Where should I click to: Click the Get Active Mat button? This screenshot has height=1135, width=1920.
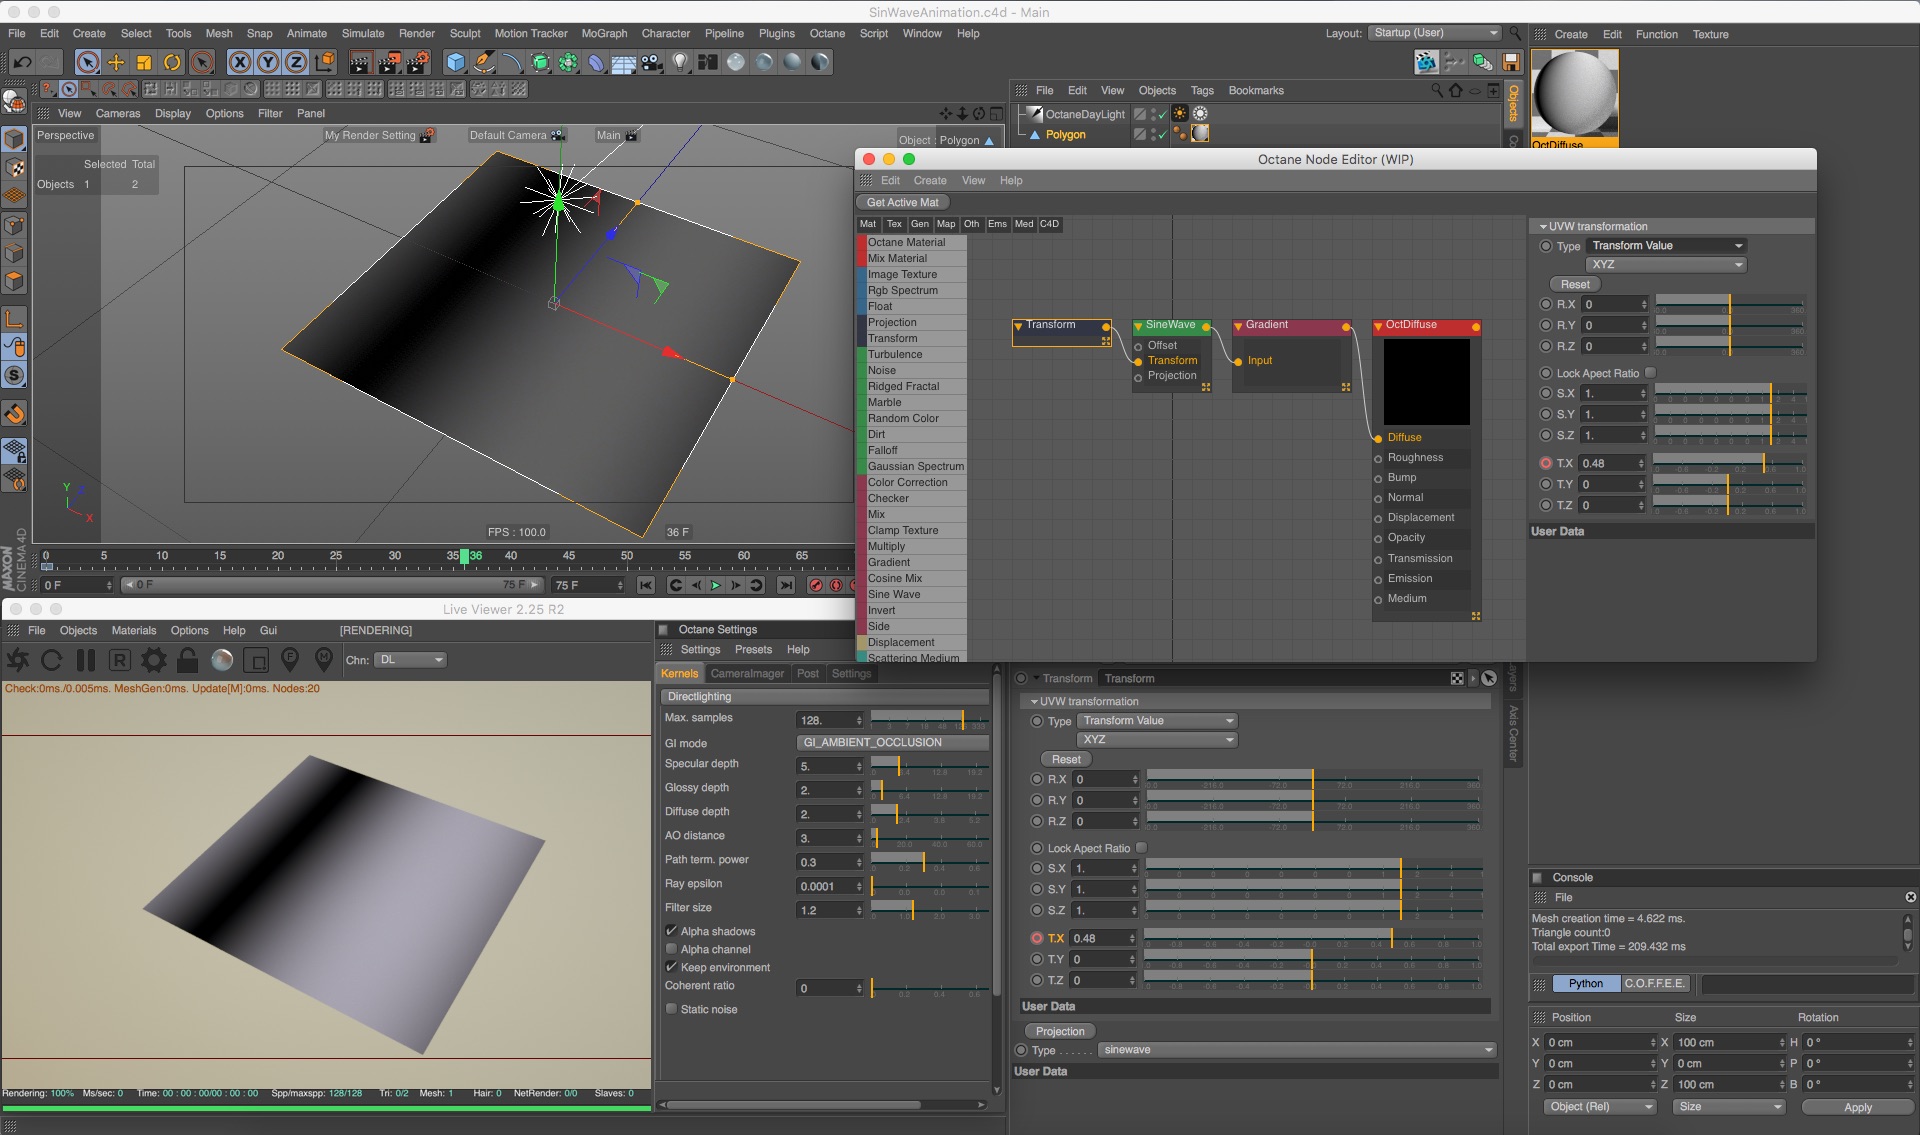pyautogui.click(x=902, y=202)
